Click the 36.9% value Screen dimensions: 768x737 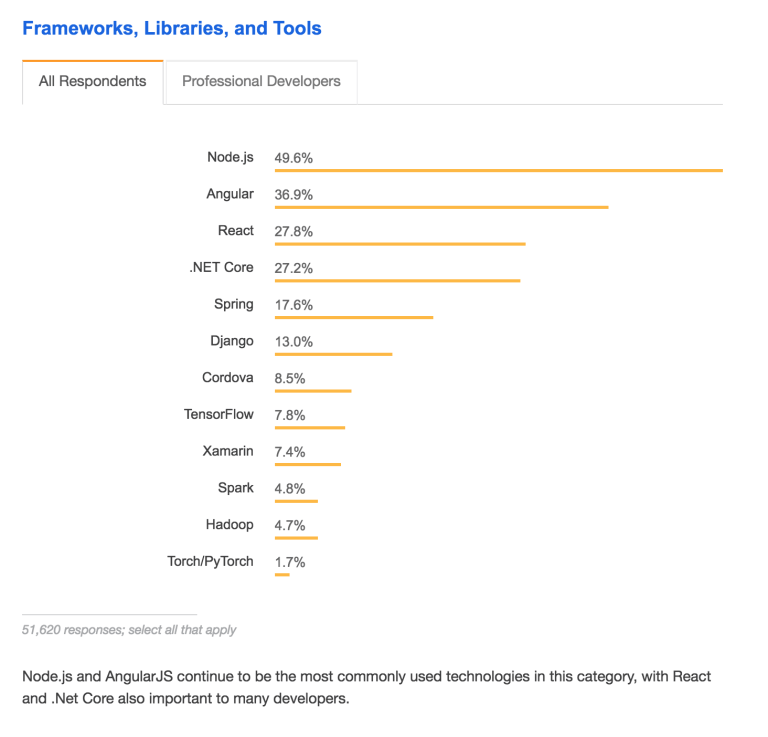294,194
